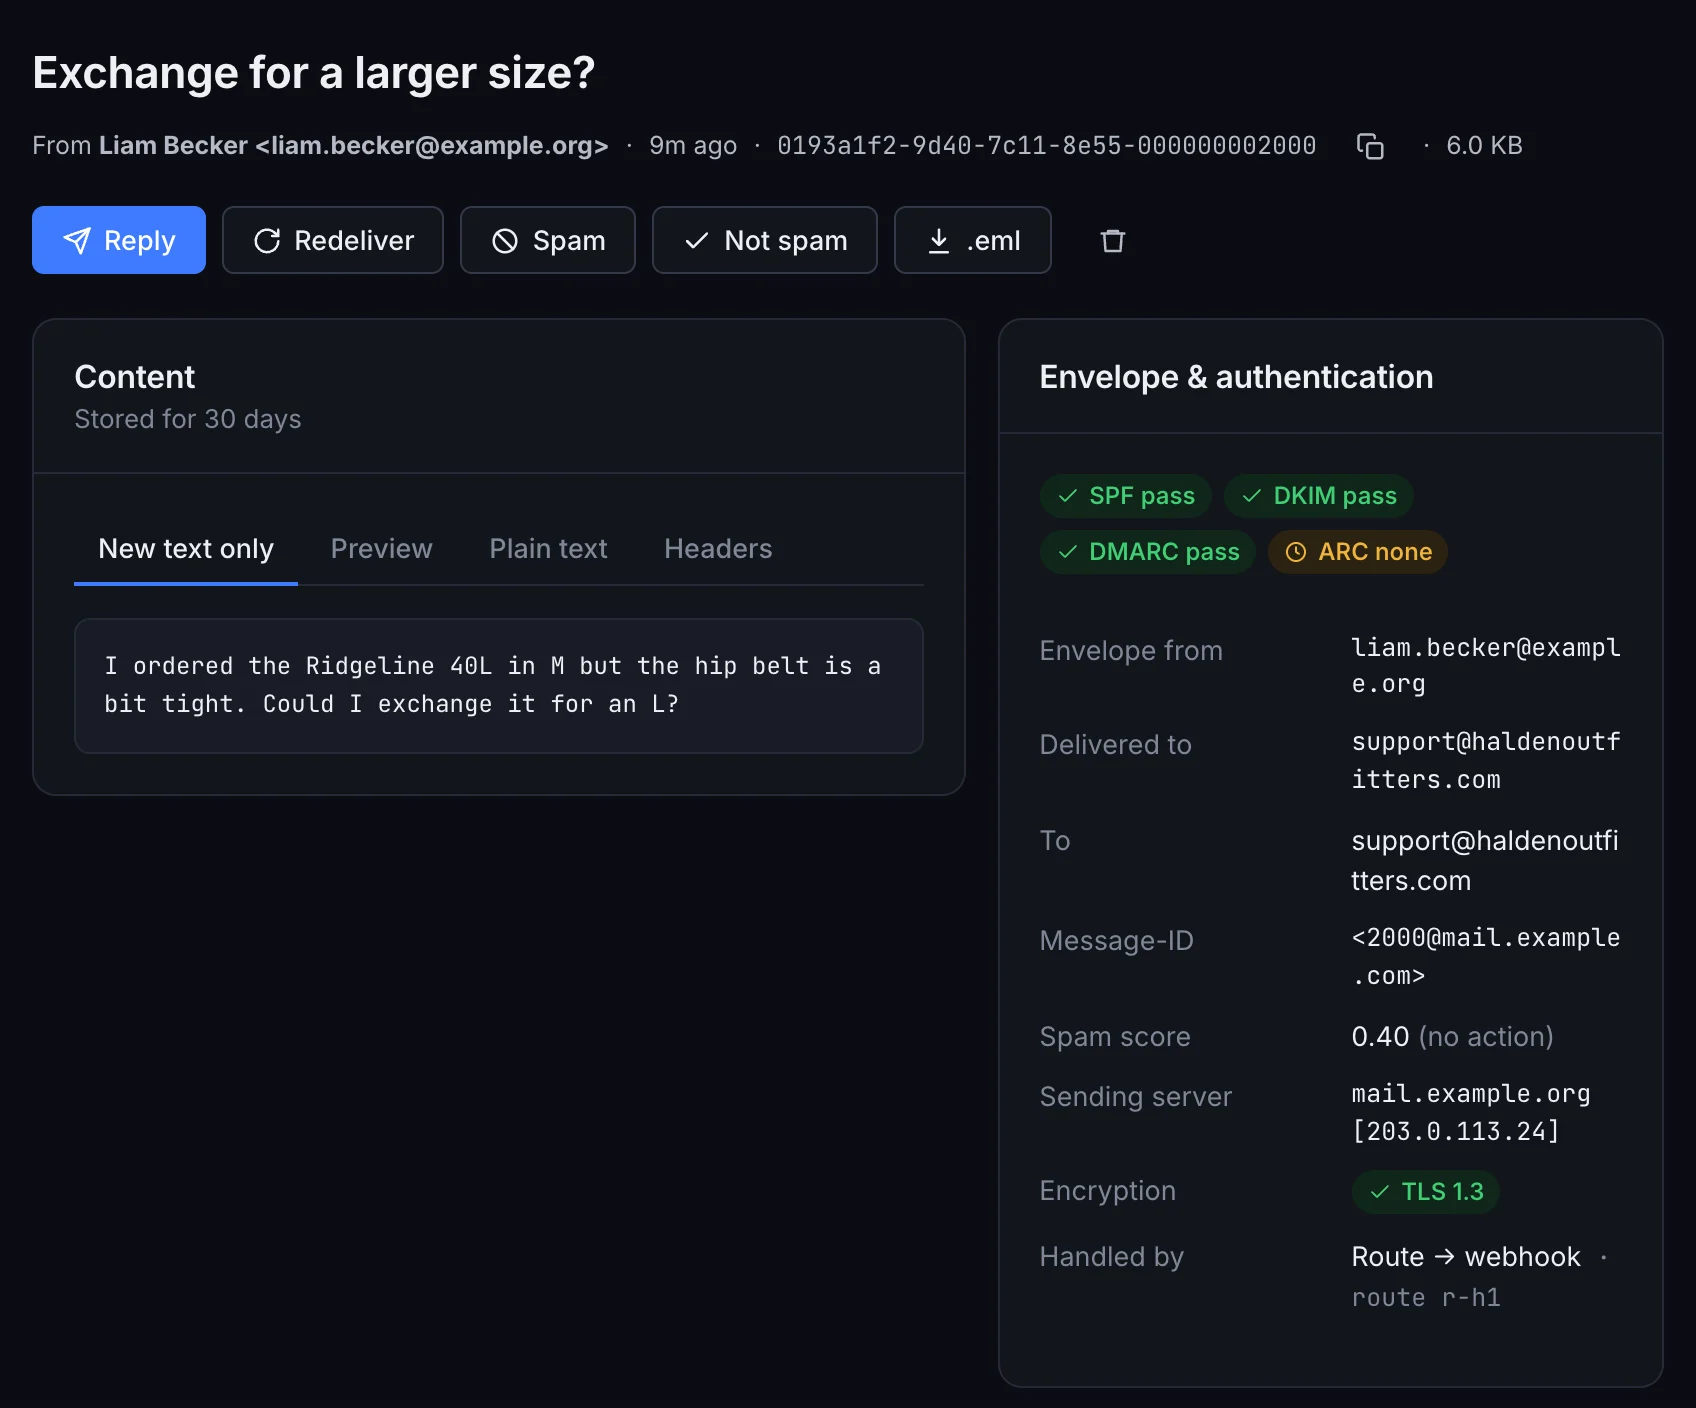Select the New text only tab

(x=186, y=549)
